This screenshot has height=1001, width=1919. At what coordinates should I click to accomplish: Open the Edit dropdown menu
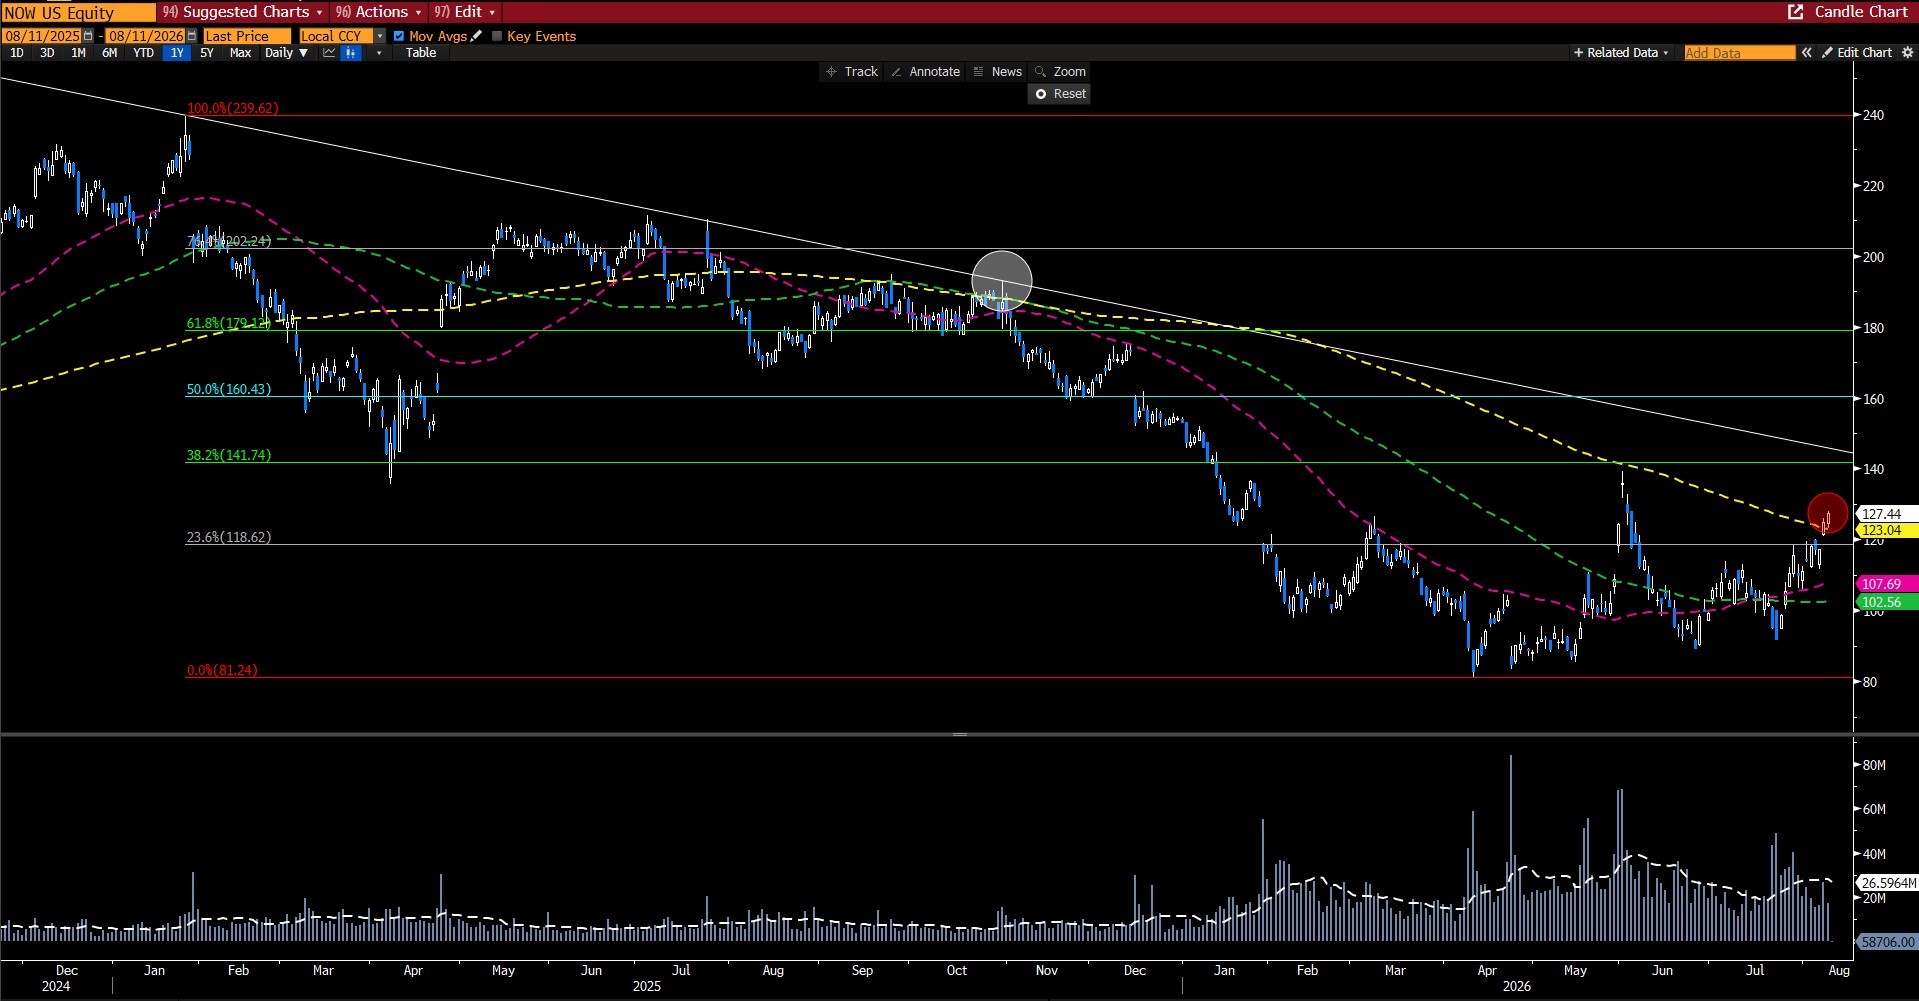(x=465, y=12)
